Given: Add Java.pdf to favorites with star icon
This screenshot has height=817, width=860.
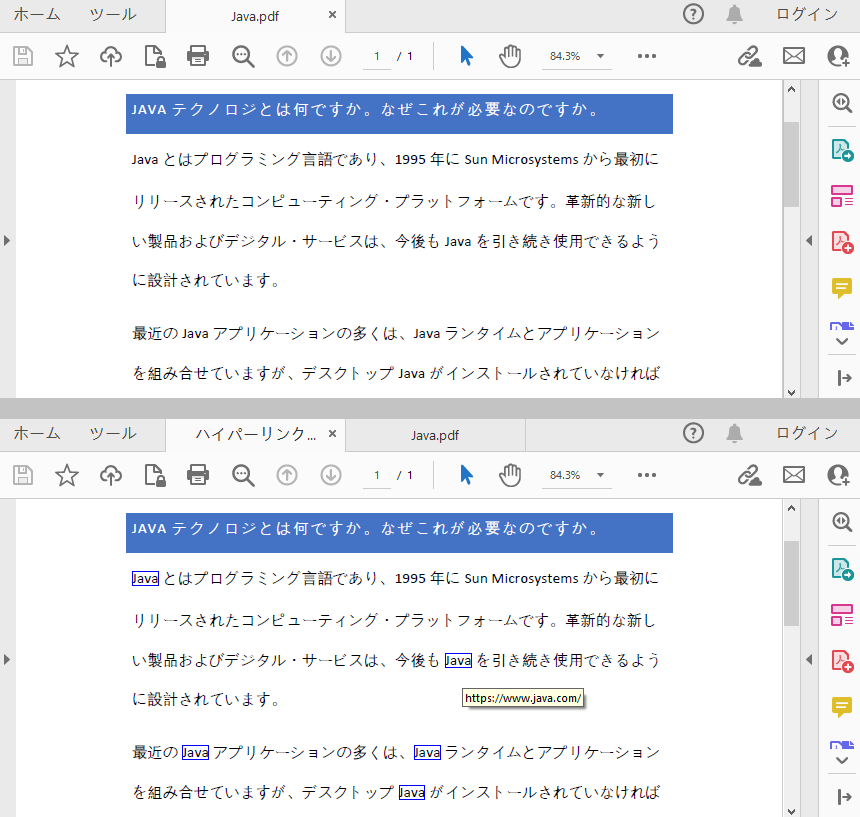Looking at the screenshot, I should [x=66, y=56].
